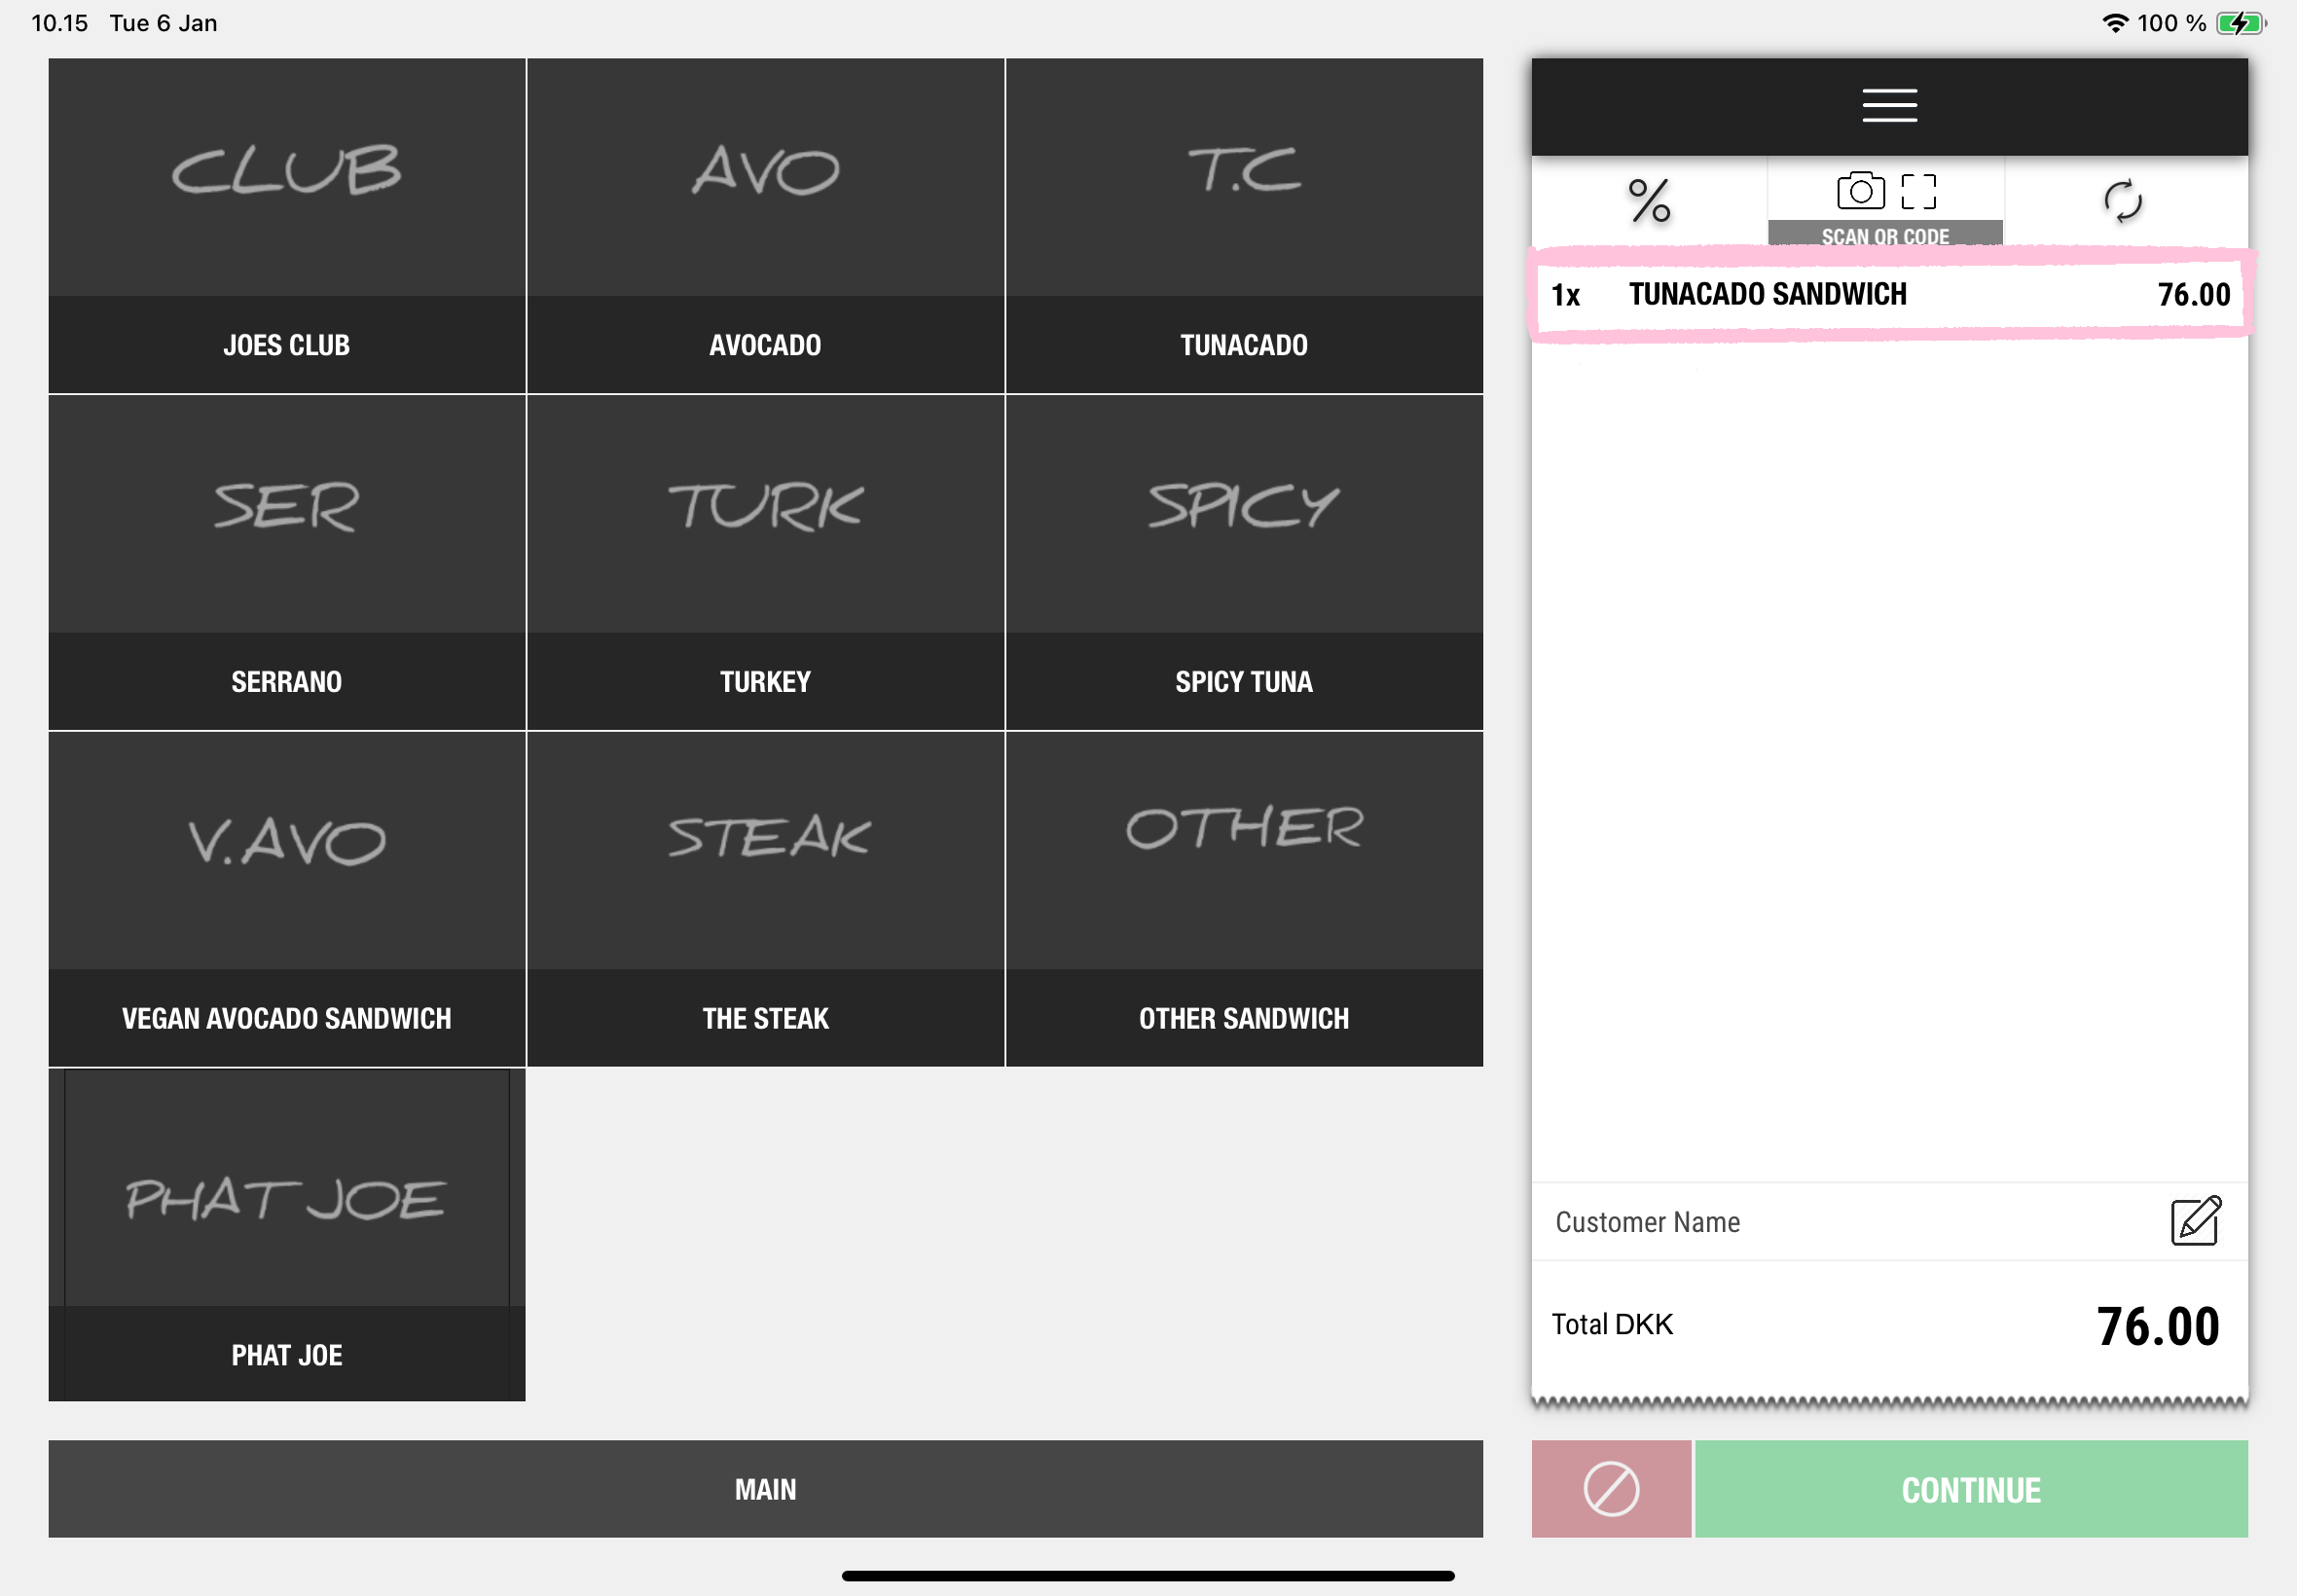The height and width of the screenshot is (1596, 2297).
Task: Return to the MAIN menu
Action: pyautogui.click(x=765, y=1488)
